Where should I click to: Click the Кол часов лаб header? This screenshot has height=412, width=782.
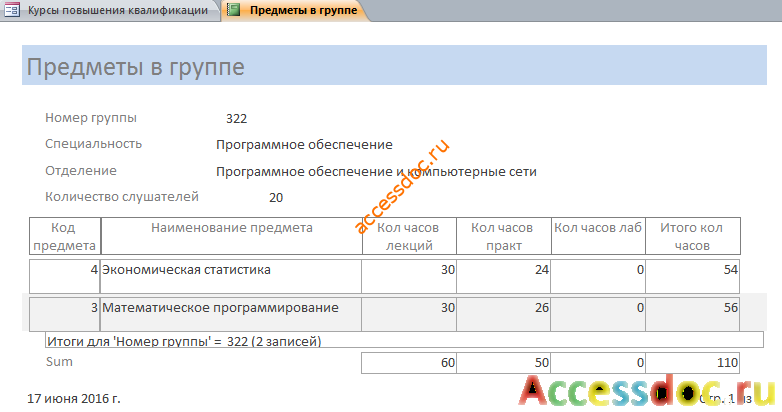(598, 236)
